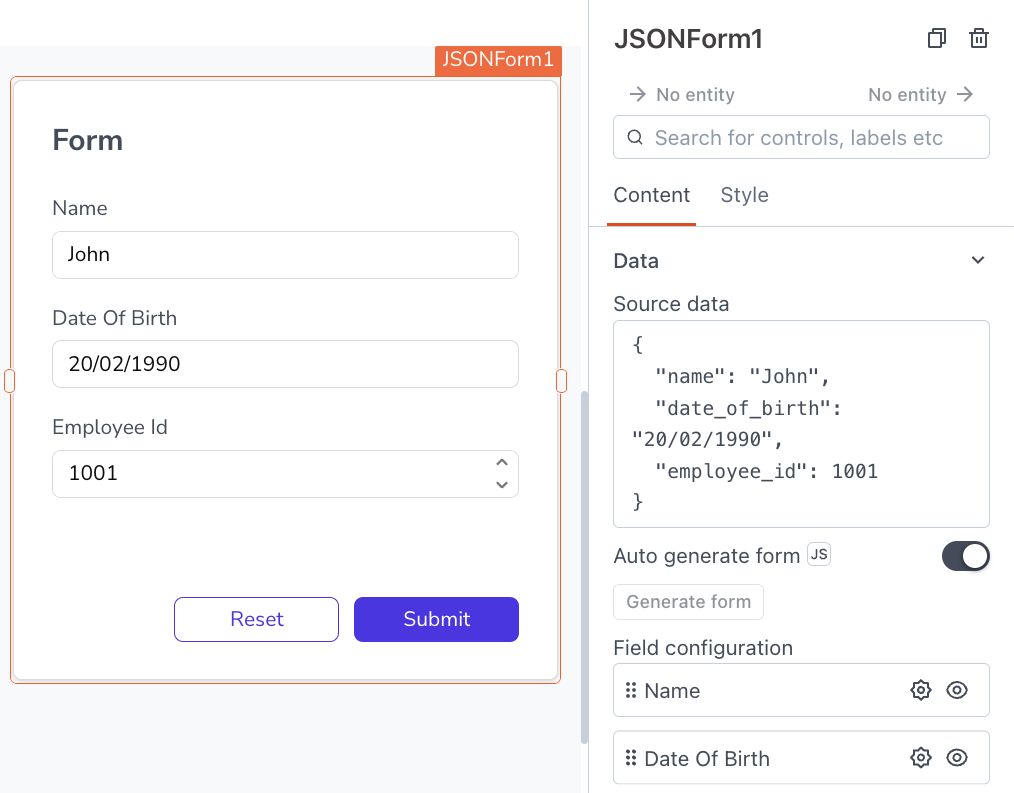Hide the Name field with eye icon
This screenshot has width=1014, height=793.
(957, 690)
